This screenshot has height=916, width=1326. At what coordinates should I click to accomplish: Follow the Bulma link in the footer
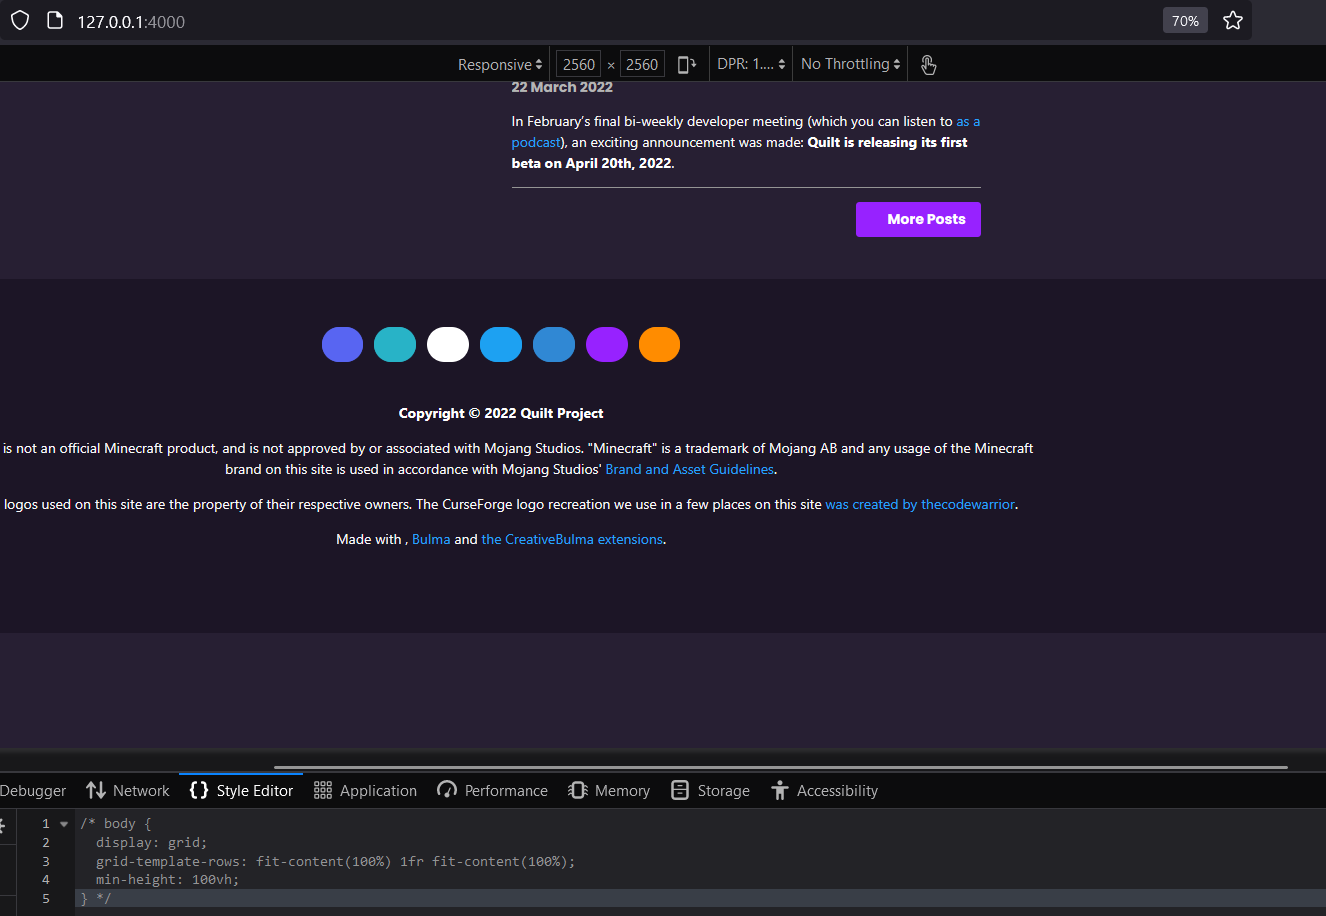tap(430, 538)
